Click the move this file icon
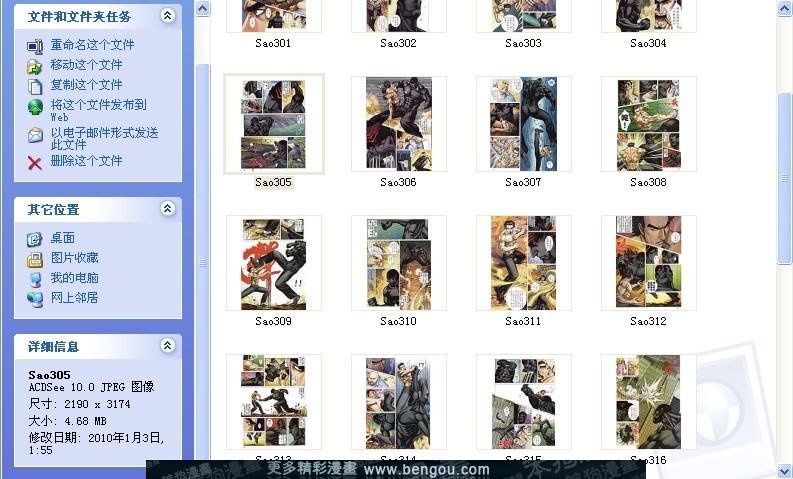 pyautogui.click(x=34, y=66)
